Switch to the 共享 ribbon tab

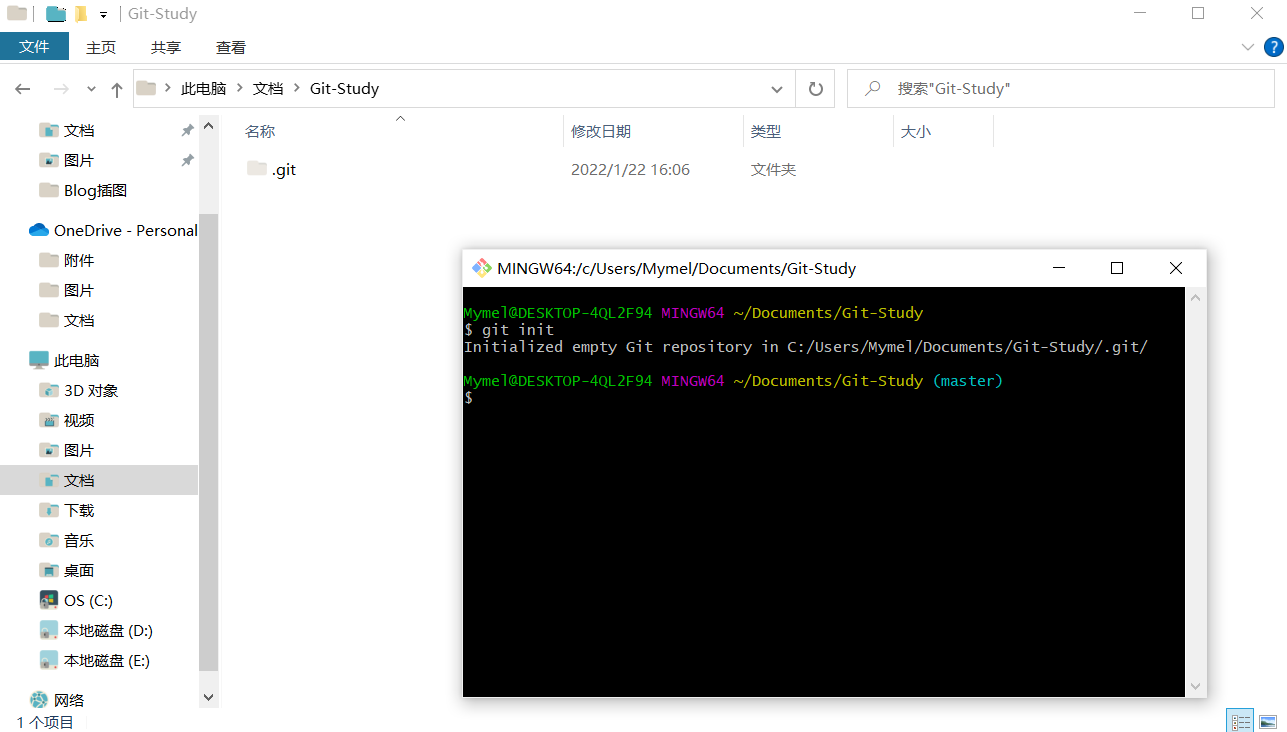[166, 47]
